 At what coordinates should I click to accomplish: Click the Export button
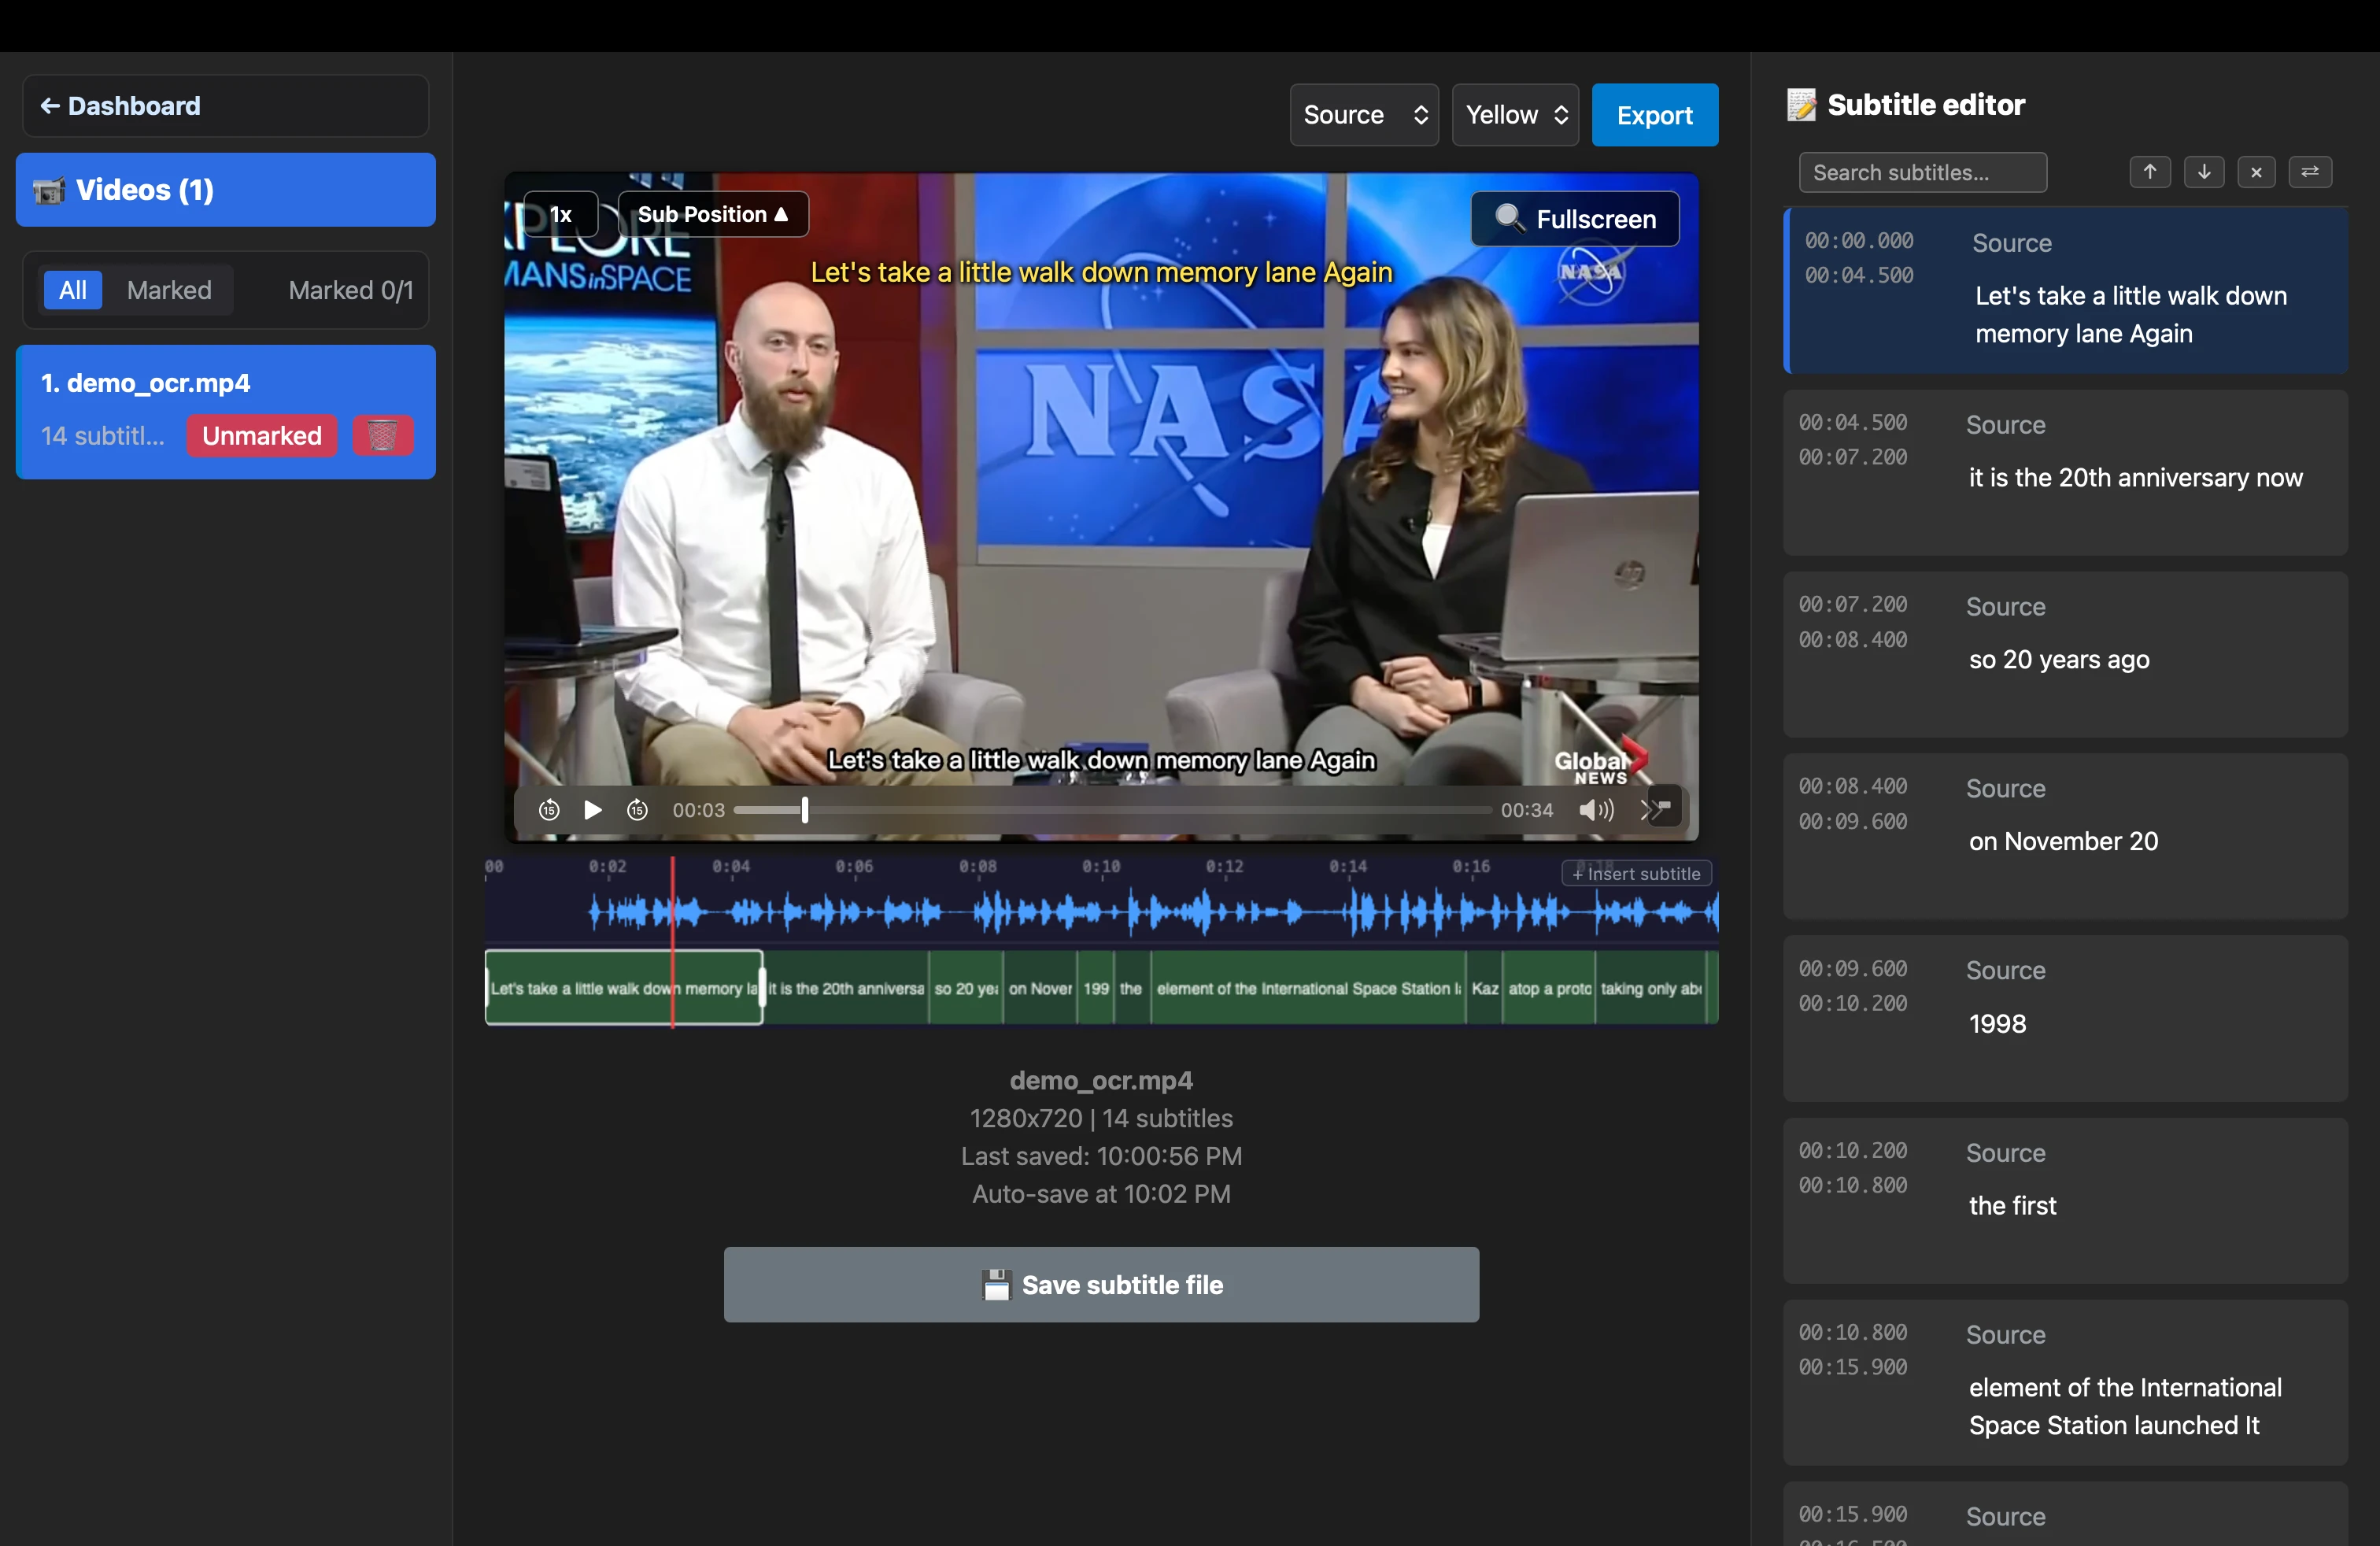[x=1654, y=115]
